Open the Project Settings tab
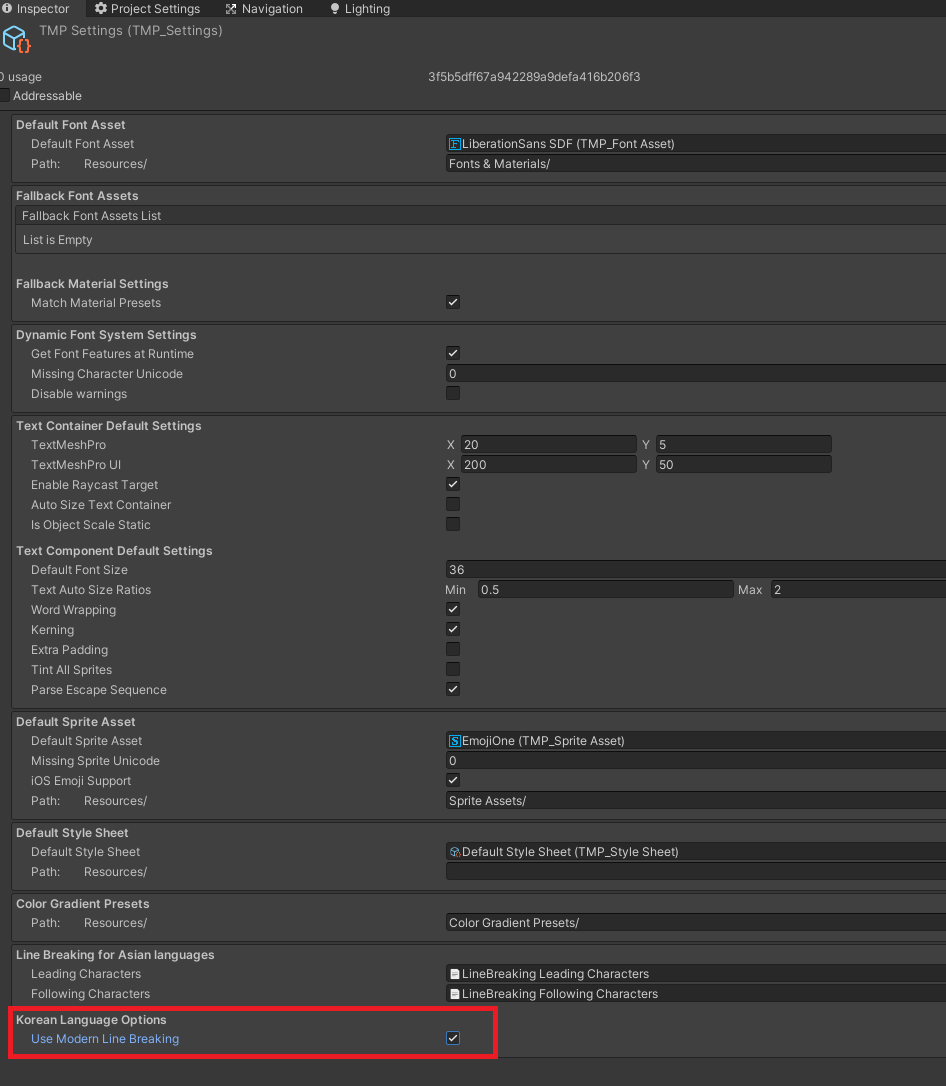 coord(148,8)
